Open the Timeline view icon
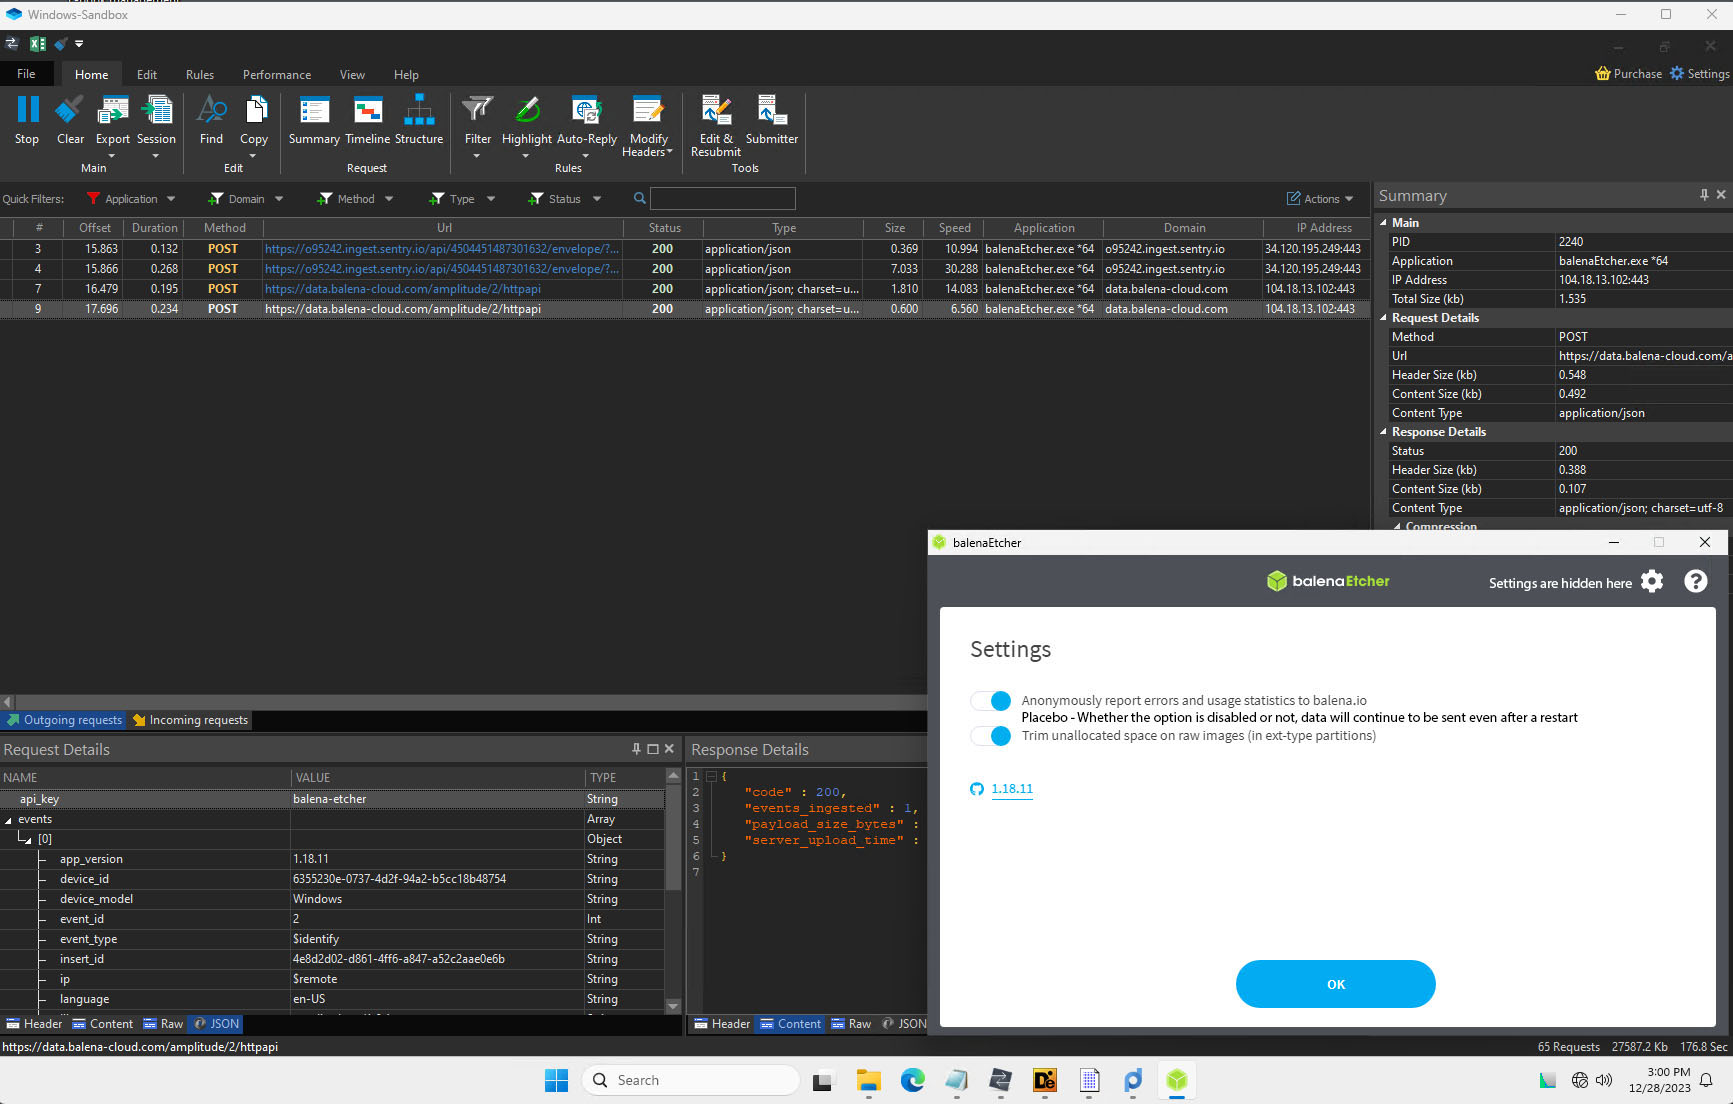 pyautogui.click(x=367, y=110)
